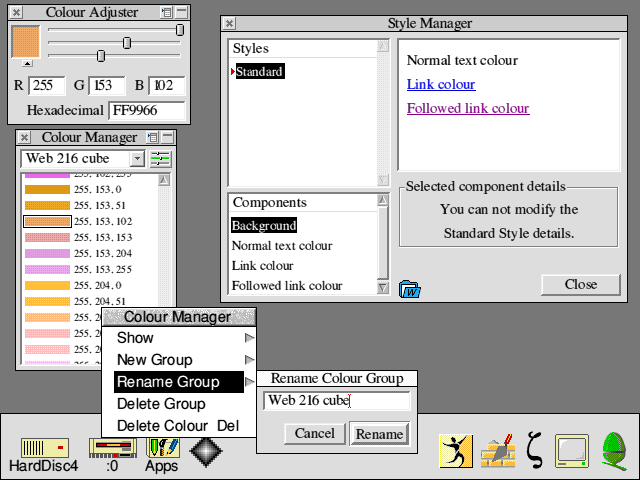
Task: Select the Link colour component
Action: (262, 266)
